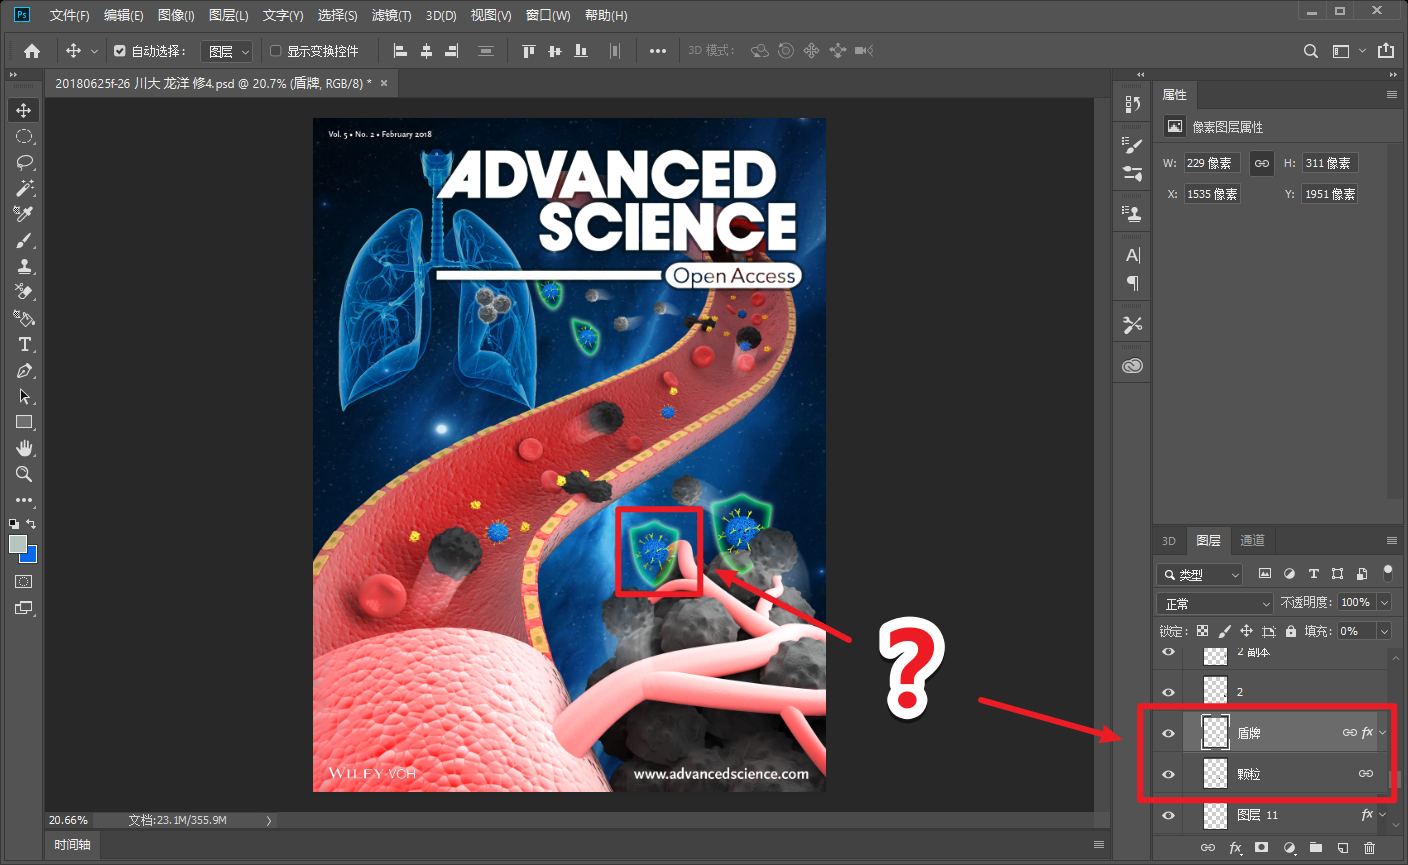Check the 显示变换控件 checkbox
This screenshot has width=1408, height=865.
point(276,51)
